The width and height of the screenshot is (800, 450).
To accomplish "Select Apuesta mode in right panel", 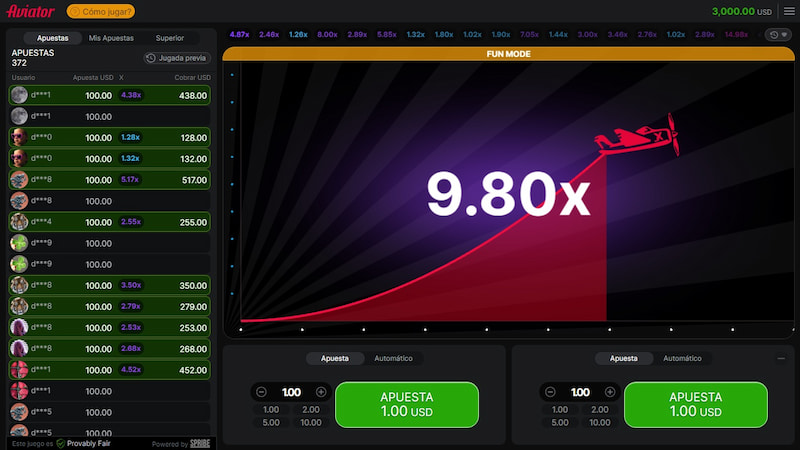I will [x=623, y=358].
